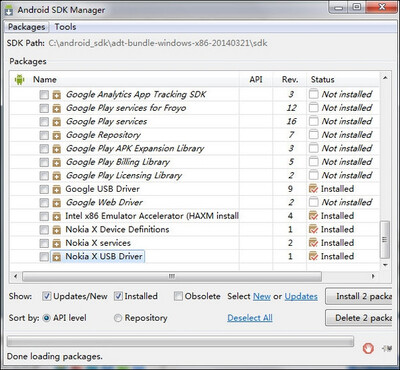400x370 pixels.
Task: Click package icon beside Google USB Driver
Action: tap(57, 189)
